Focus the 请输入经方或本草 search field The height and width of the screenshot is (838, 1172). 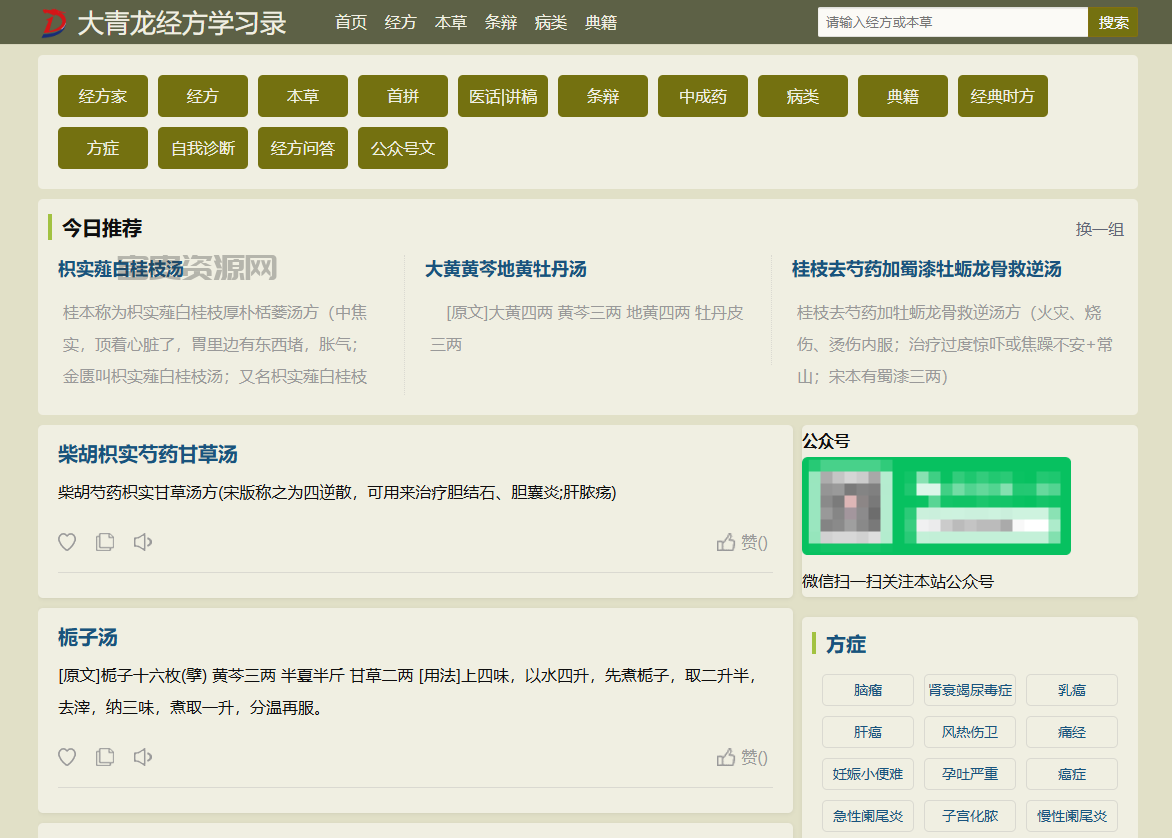[x=952, y=22]
